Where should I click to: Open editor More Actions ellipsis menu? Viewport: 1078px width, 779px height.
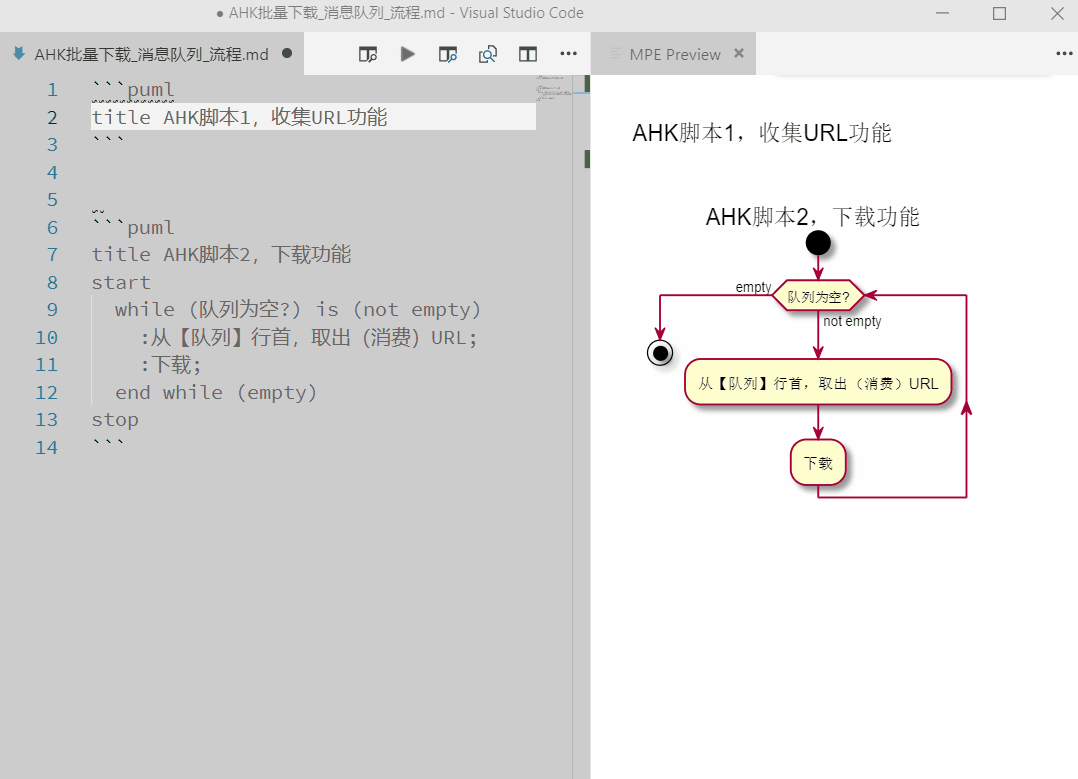[569, 54]
